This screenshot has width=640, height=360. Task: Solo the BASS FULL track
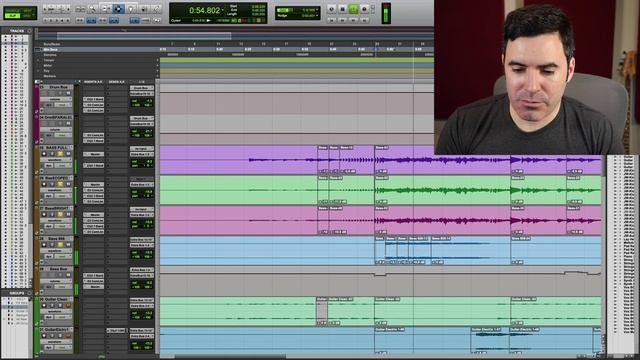[60, 154]
